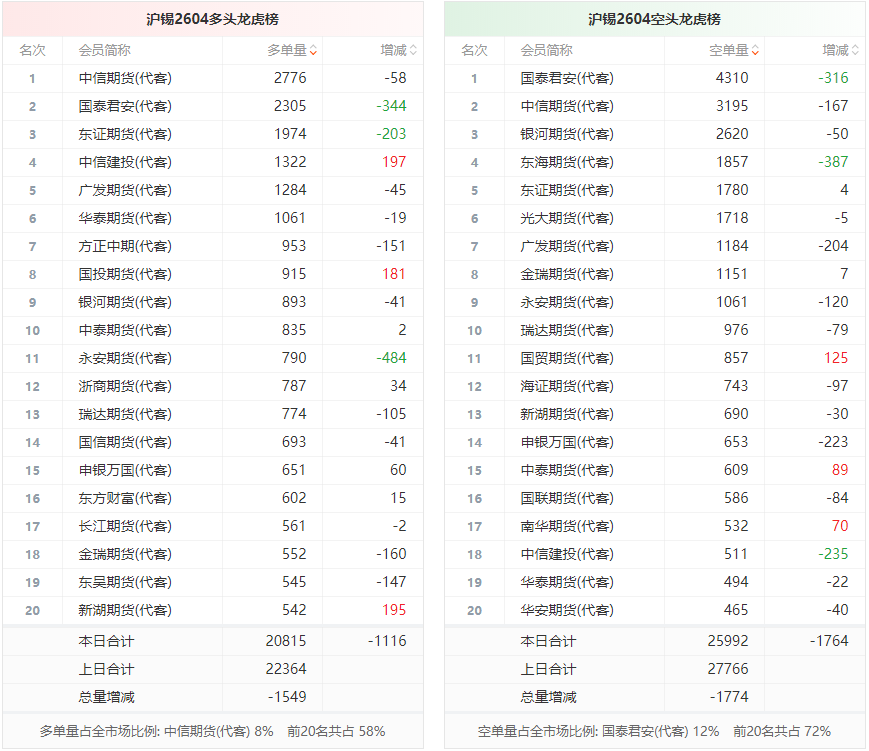Select 中信期货(代客) in short table
The width and height of the screenshot is (869, 751).
point(567,106)
